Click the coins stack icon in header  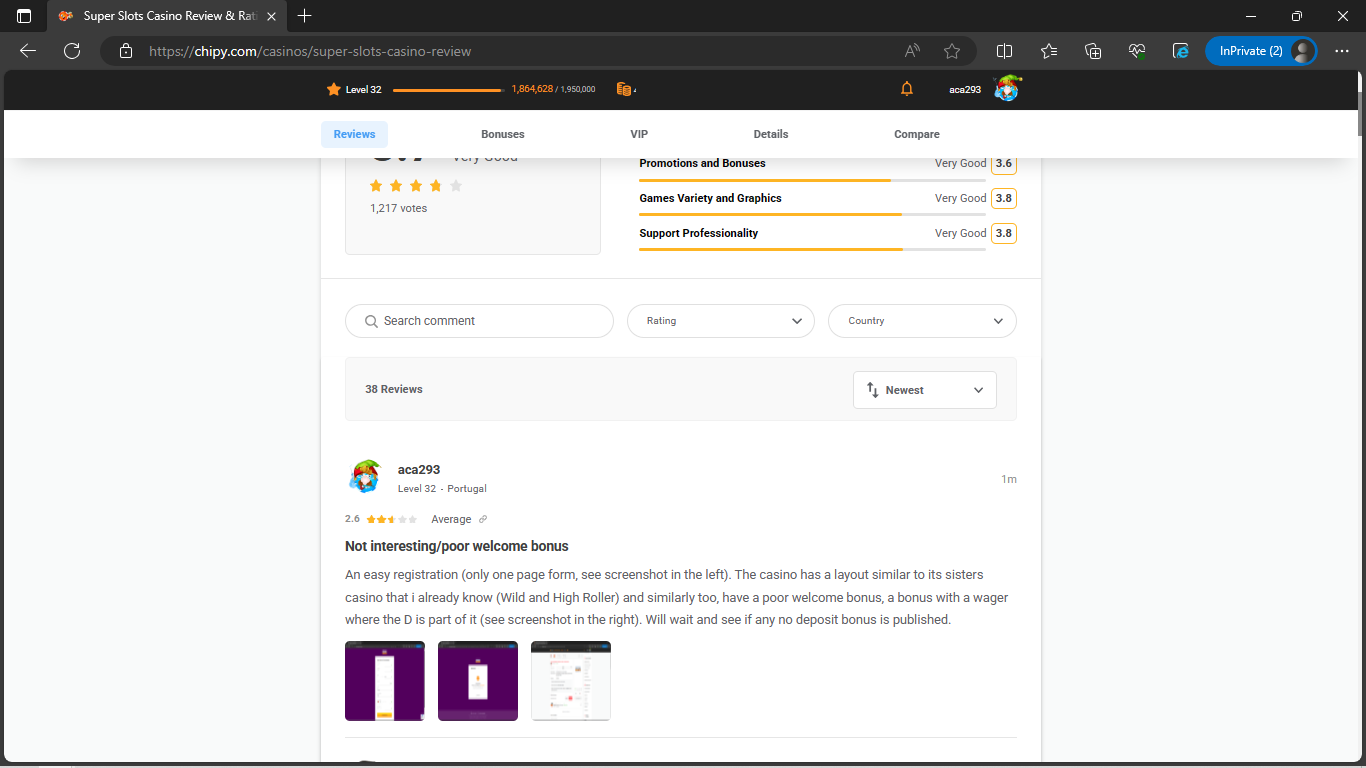pyautogui.click(x=624, y=89)
